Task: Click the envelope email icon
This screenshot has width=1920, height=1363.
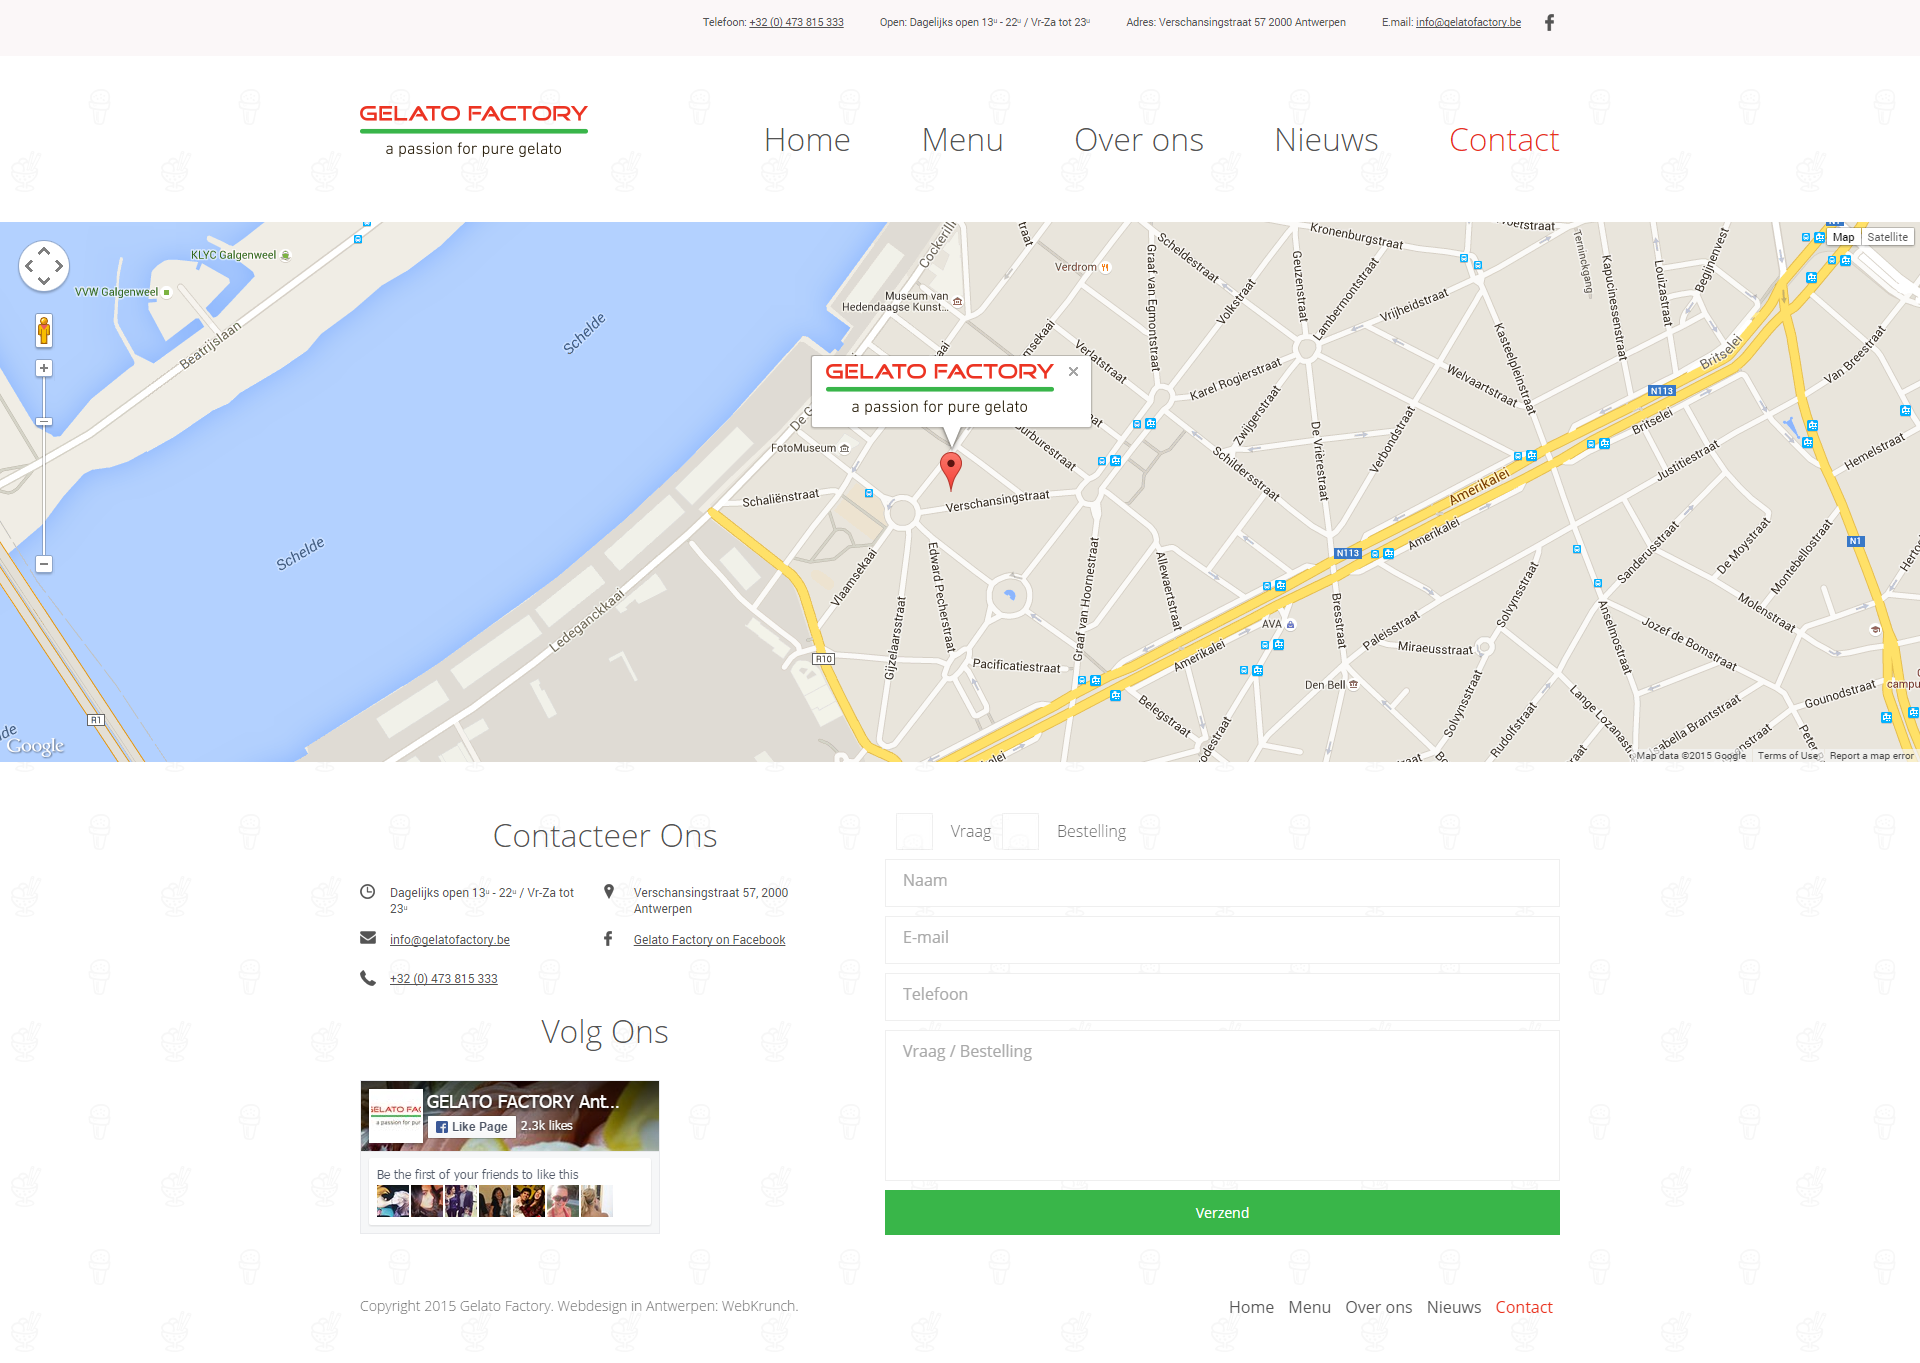Action: tap(368, 938)
